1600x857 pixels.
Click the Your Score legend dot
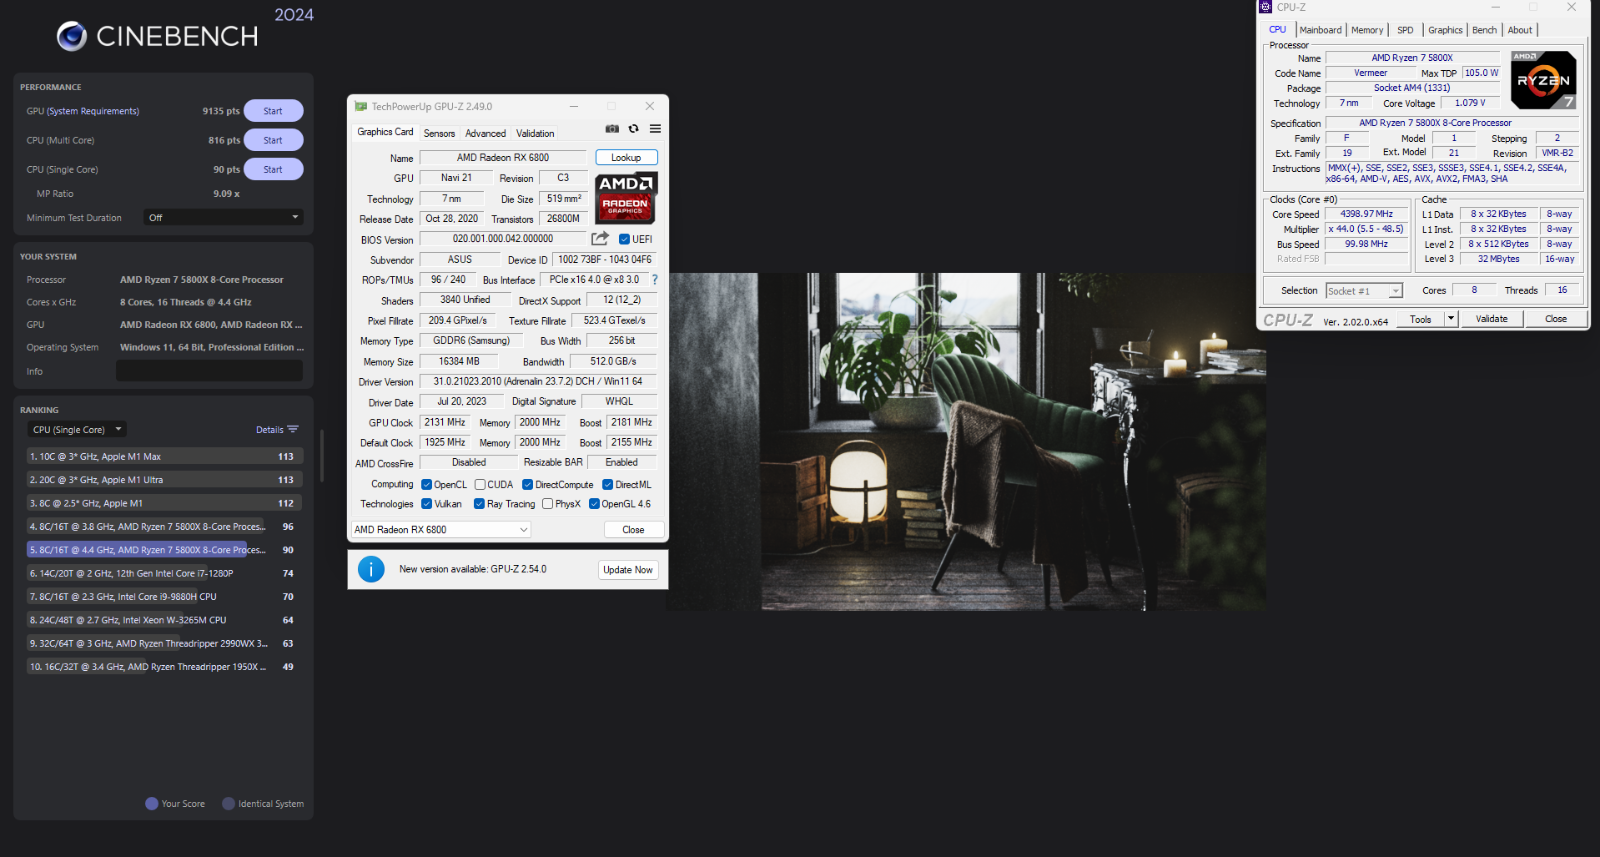click(152, 803)
